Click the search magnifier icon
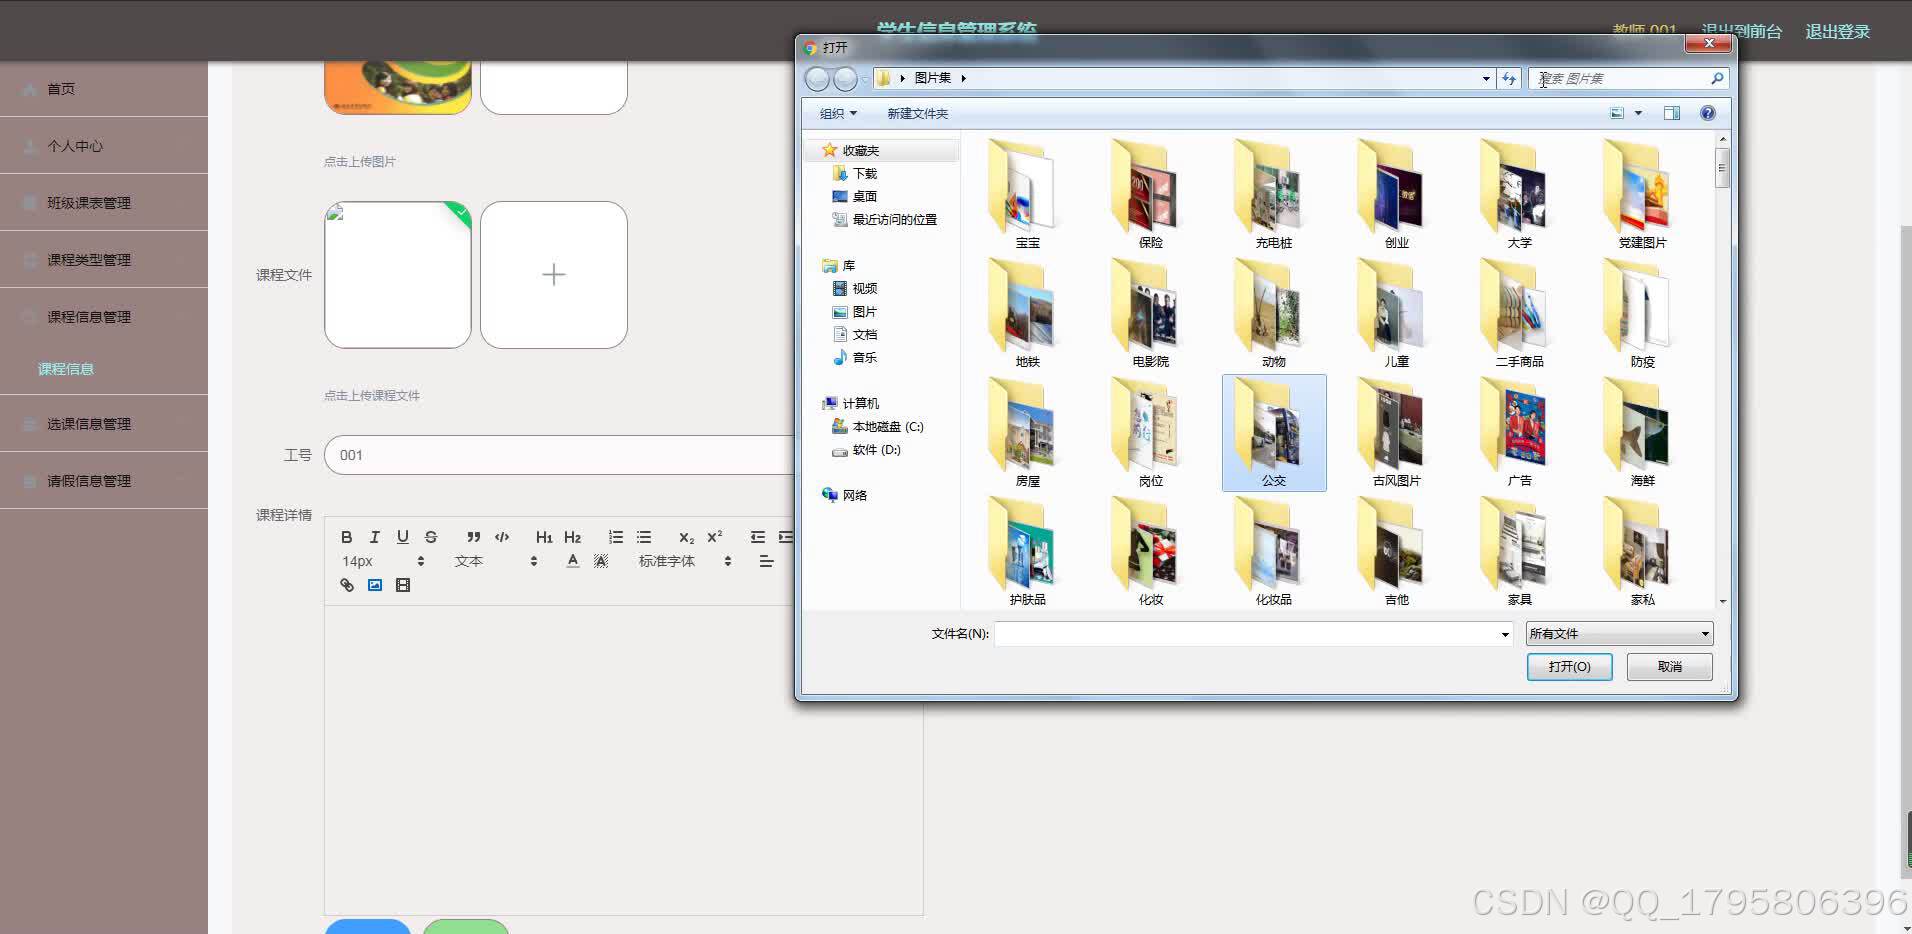This screenshot has width=1912, height=934. [x=1717, y=78]
